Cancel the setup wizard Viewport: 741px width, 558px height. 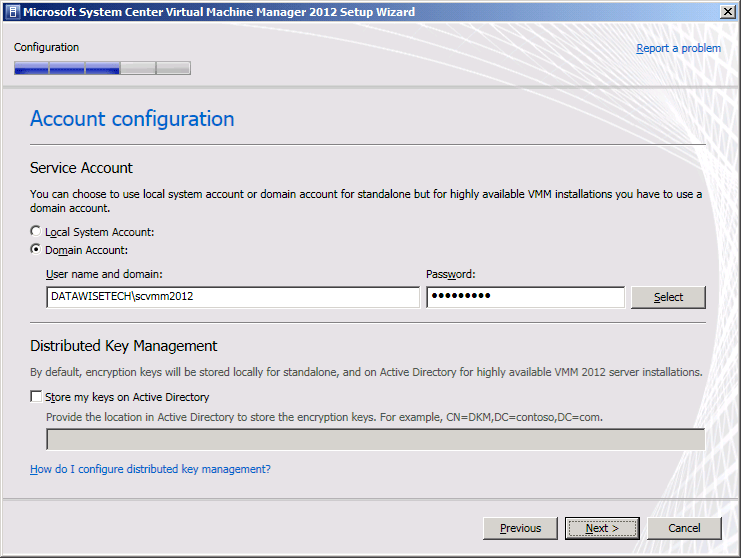pyautogui.click(x=684, y=528)
